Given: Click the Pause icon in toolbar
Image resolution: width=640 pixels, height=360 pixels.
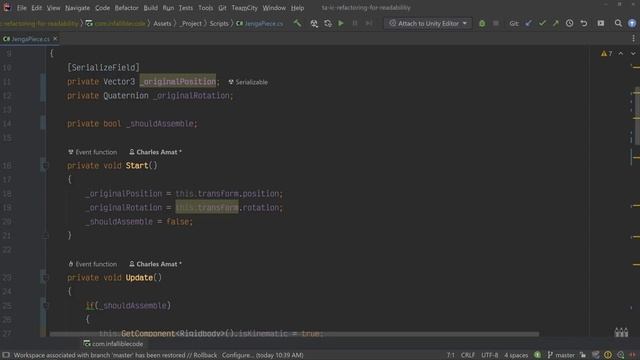Looking at the screenshot, I should 355,23.
